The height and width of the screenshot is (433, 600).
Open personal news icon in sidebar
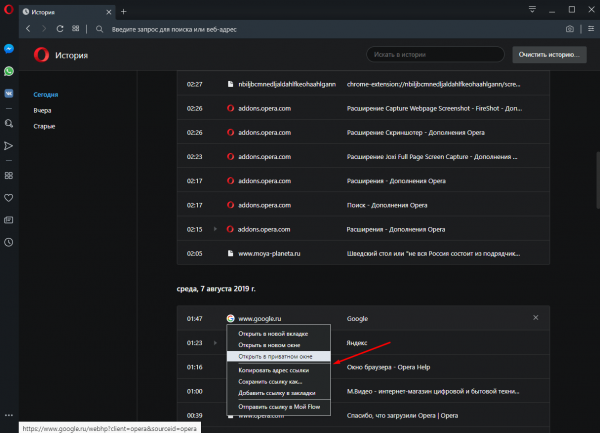tap(8, 220)
